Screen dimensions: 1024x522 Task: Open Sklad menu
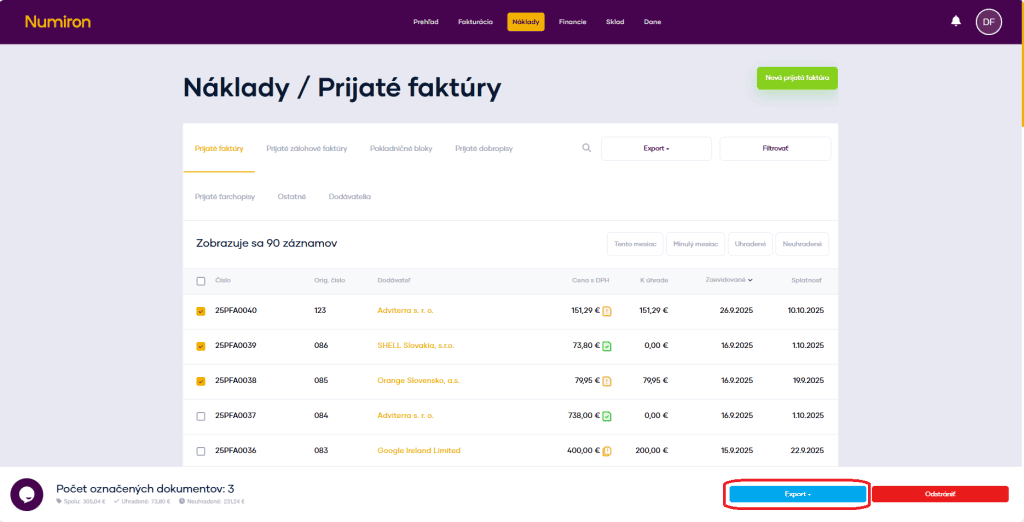615,22
